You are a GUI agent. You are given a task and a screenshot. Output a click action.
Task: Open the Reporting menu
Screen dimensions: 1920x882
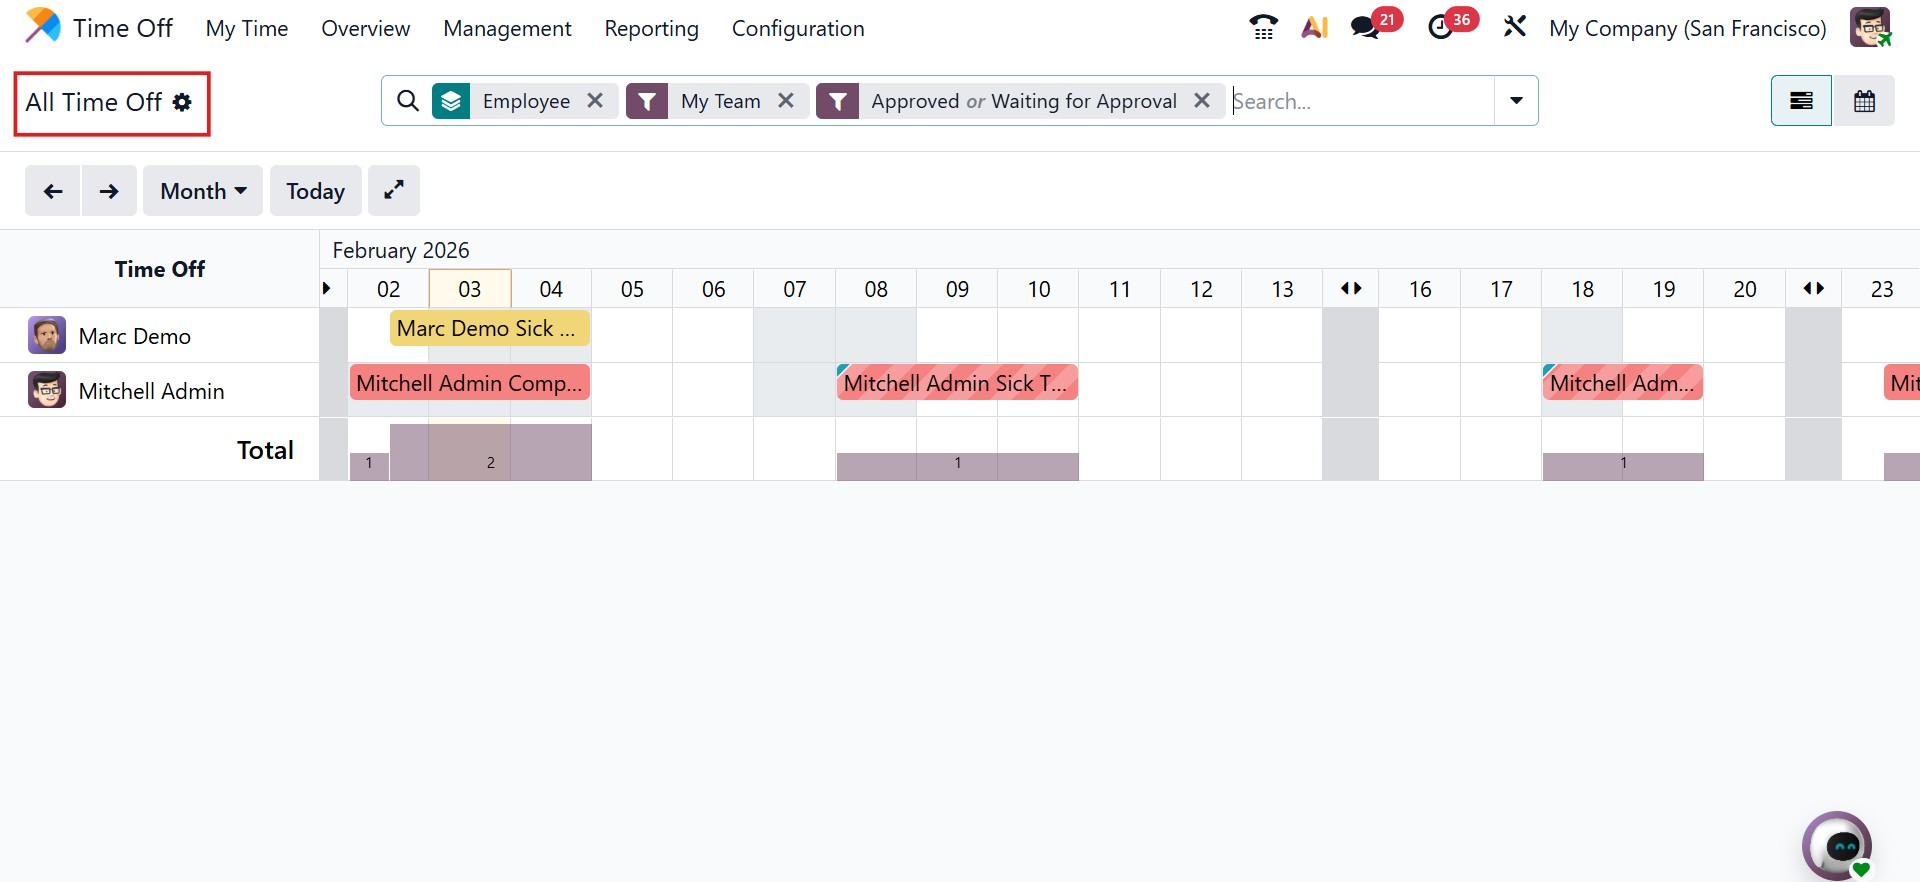tap(651, 29)
